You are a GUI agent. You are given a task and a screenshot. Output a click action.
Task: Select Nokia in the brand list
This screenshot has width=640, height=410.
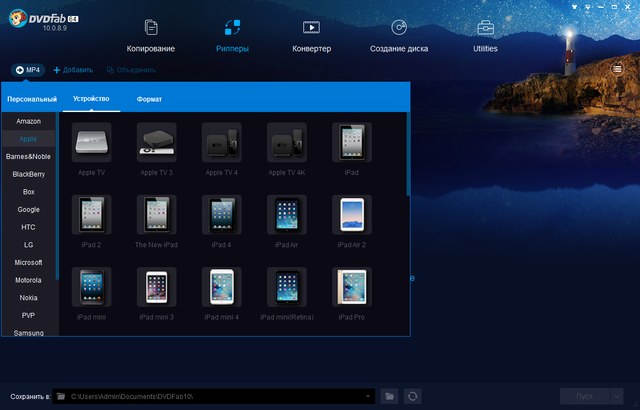(29, 298)
